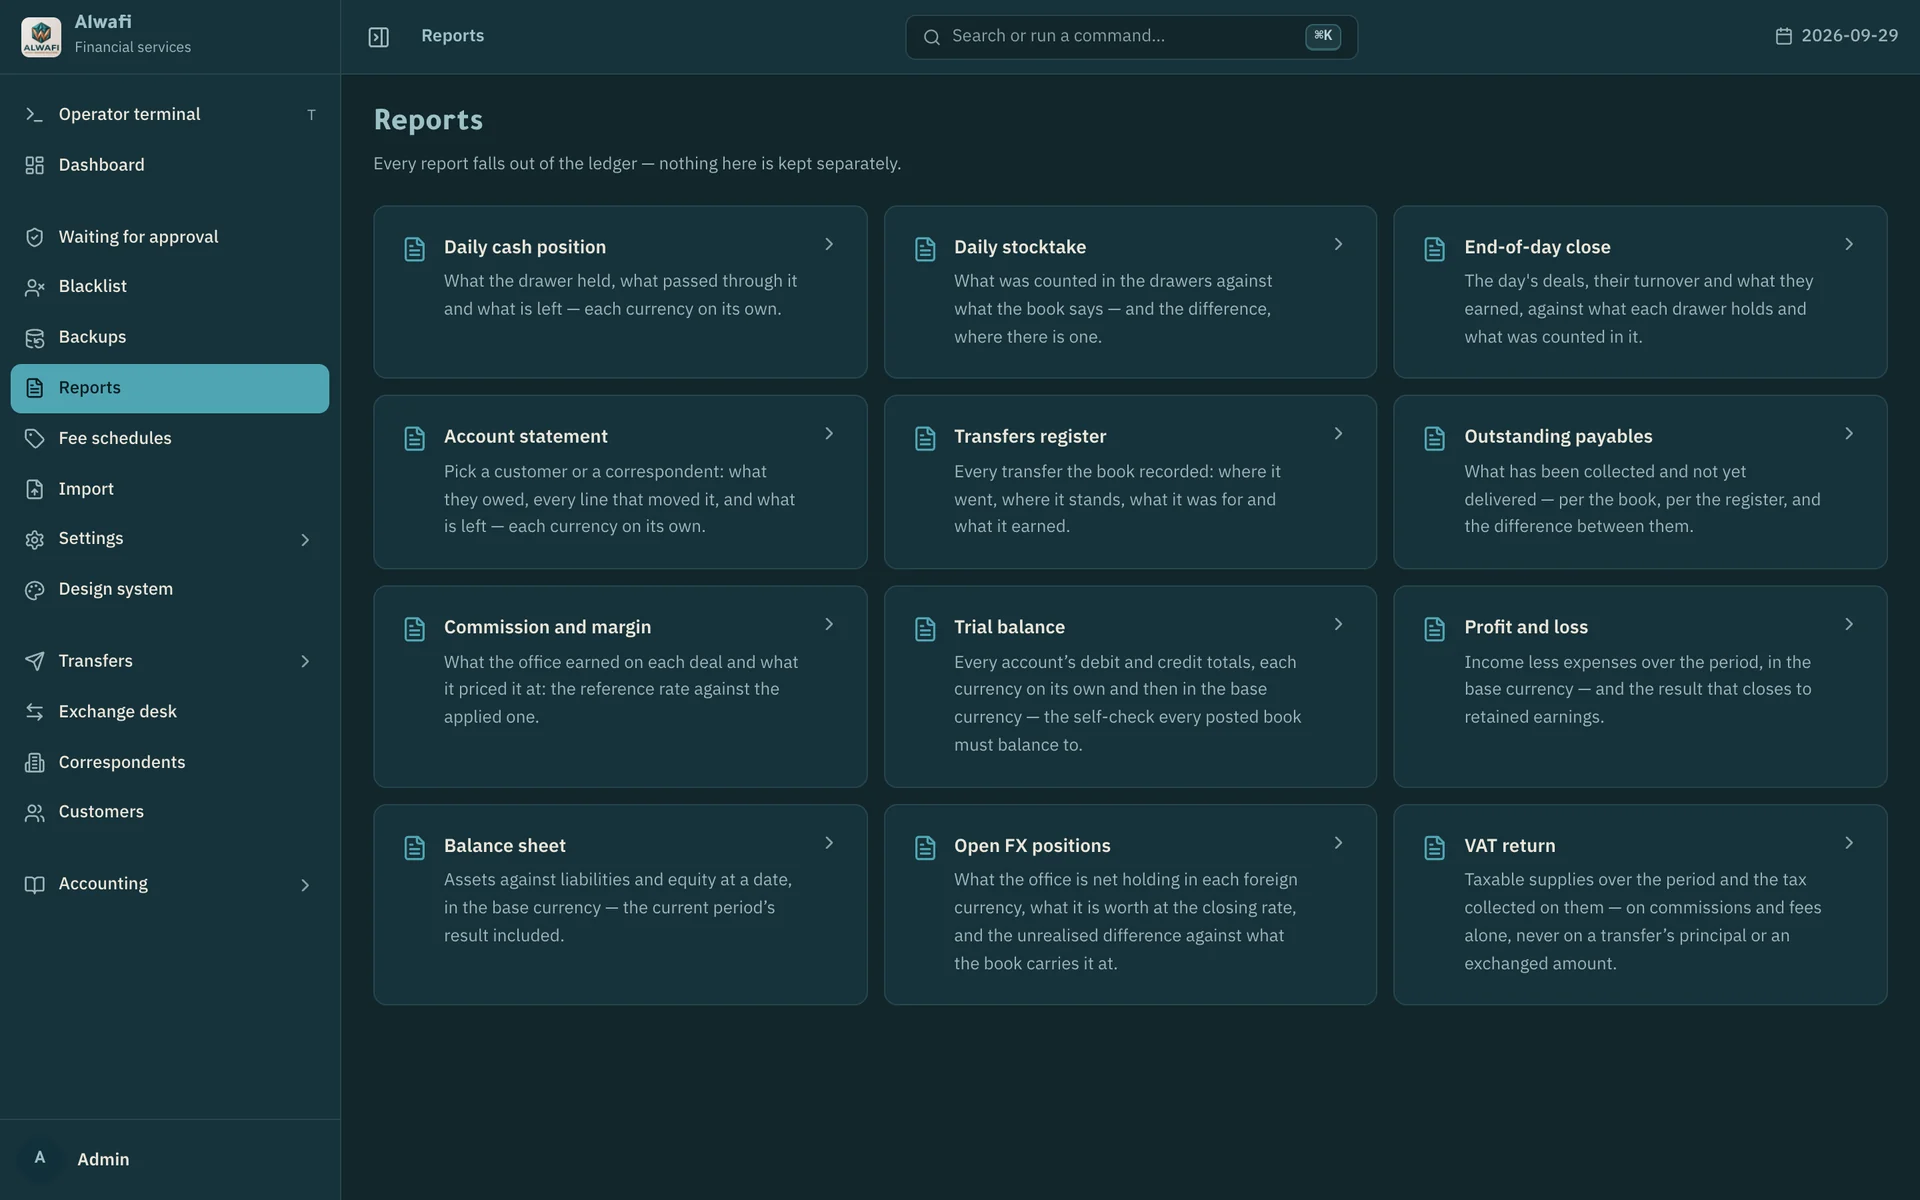This screenshot has width=1920, height=1200.
Task: Click the Dashboard grid icon
Action: pyautogui.click(x=35, y=165)
